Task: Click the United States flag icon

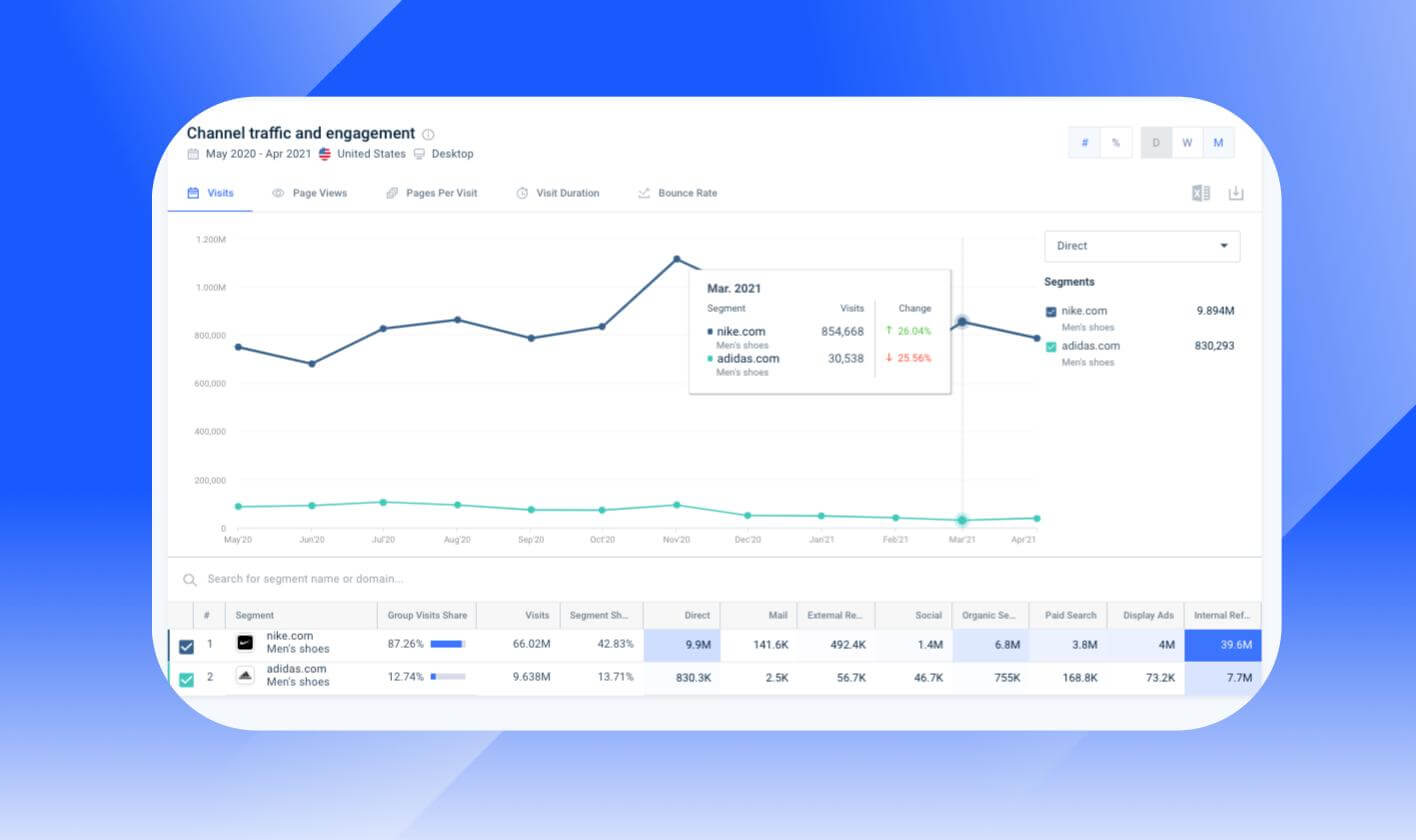Action: pyautogui.click(x=323, y=154)
